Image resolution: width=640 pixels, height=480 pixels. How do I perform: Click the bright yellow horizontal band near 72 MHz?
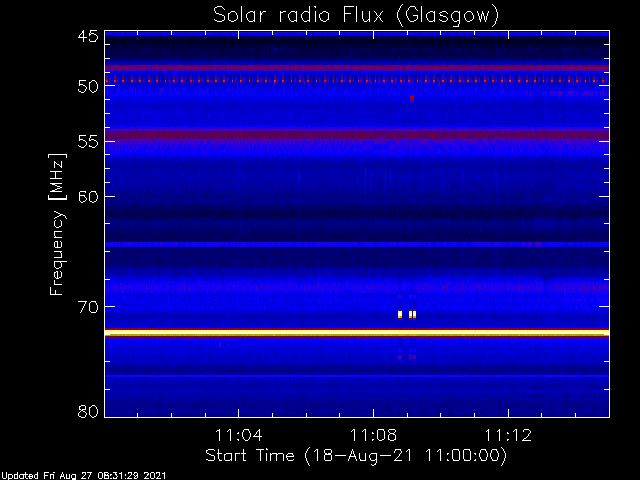point(357,333)
